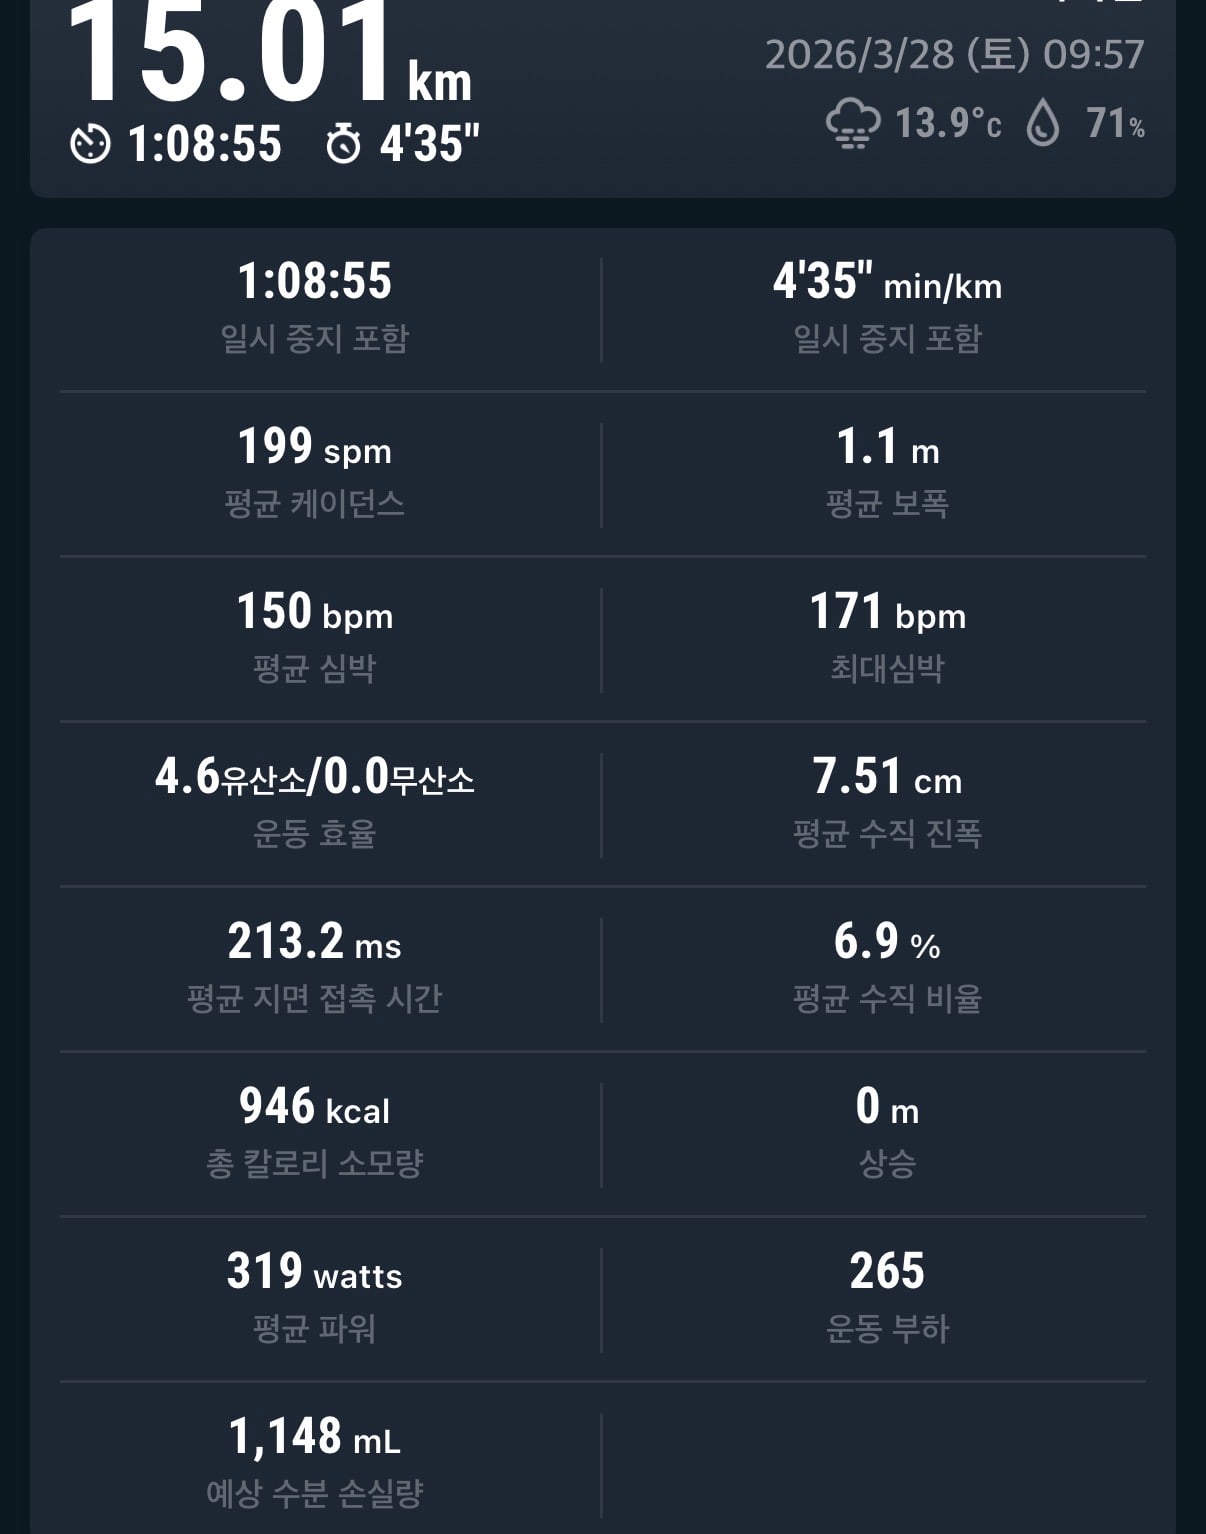Image resolution: width=1206 pixels, height=1534 pixels.
Task: Open the 2026/3/28 date and time
Action: click(x=955, y=54)
